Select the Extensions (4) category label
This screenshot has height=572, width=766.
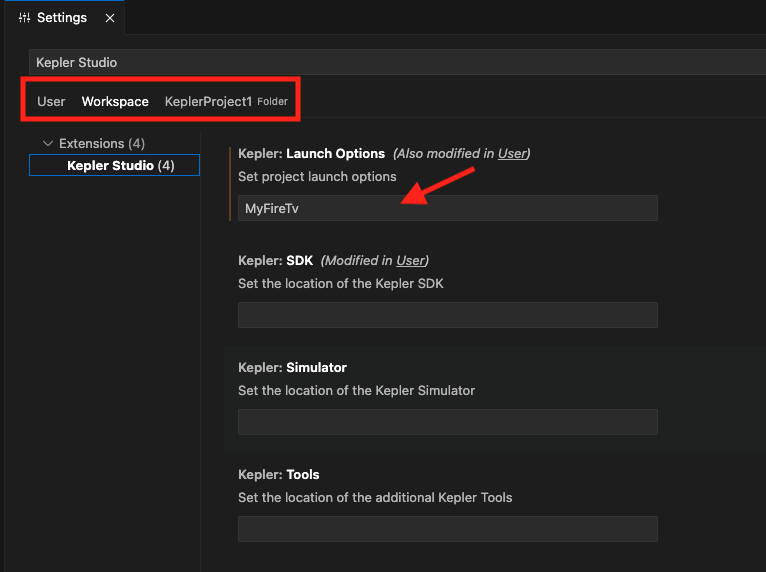[x=102, y=144]
